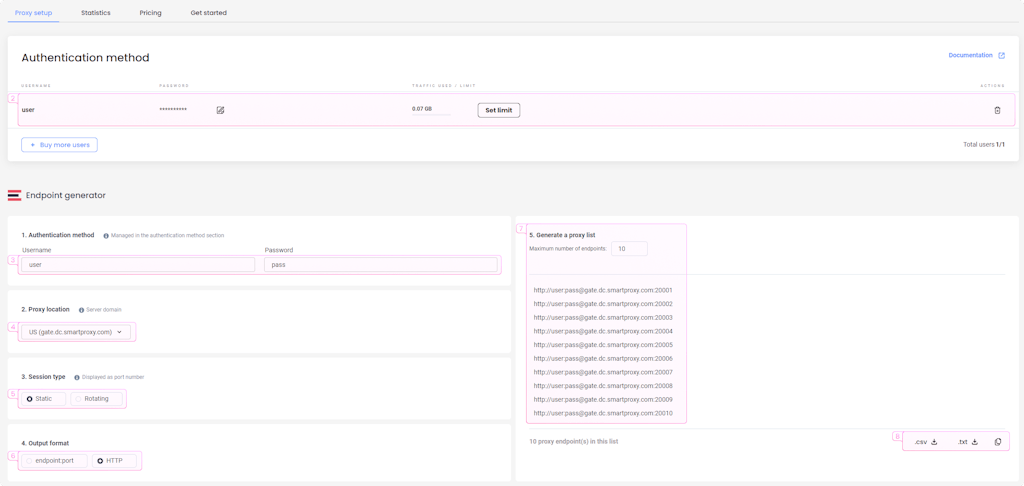Download the proxy list as .csv
1024x486 pixels.
[x=926, y=442]
